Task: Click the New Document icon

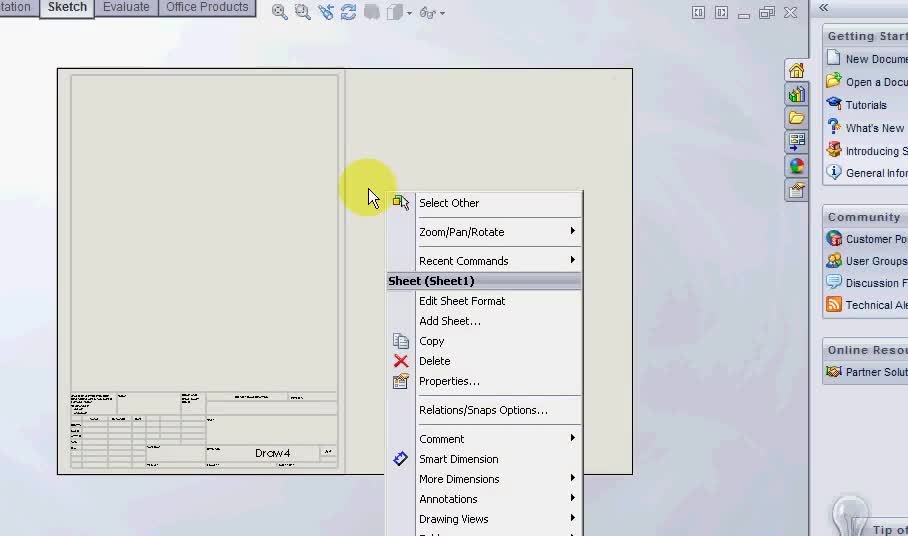Action: [x=834, y=58]
